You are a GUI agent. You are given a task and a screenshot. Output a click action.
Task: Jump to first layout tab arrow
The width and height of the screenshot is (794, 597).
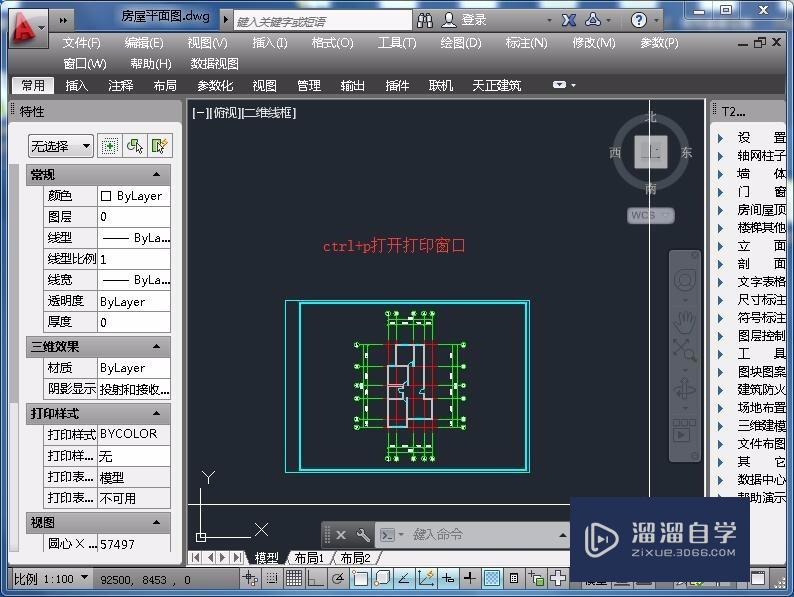195,558
